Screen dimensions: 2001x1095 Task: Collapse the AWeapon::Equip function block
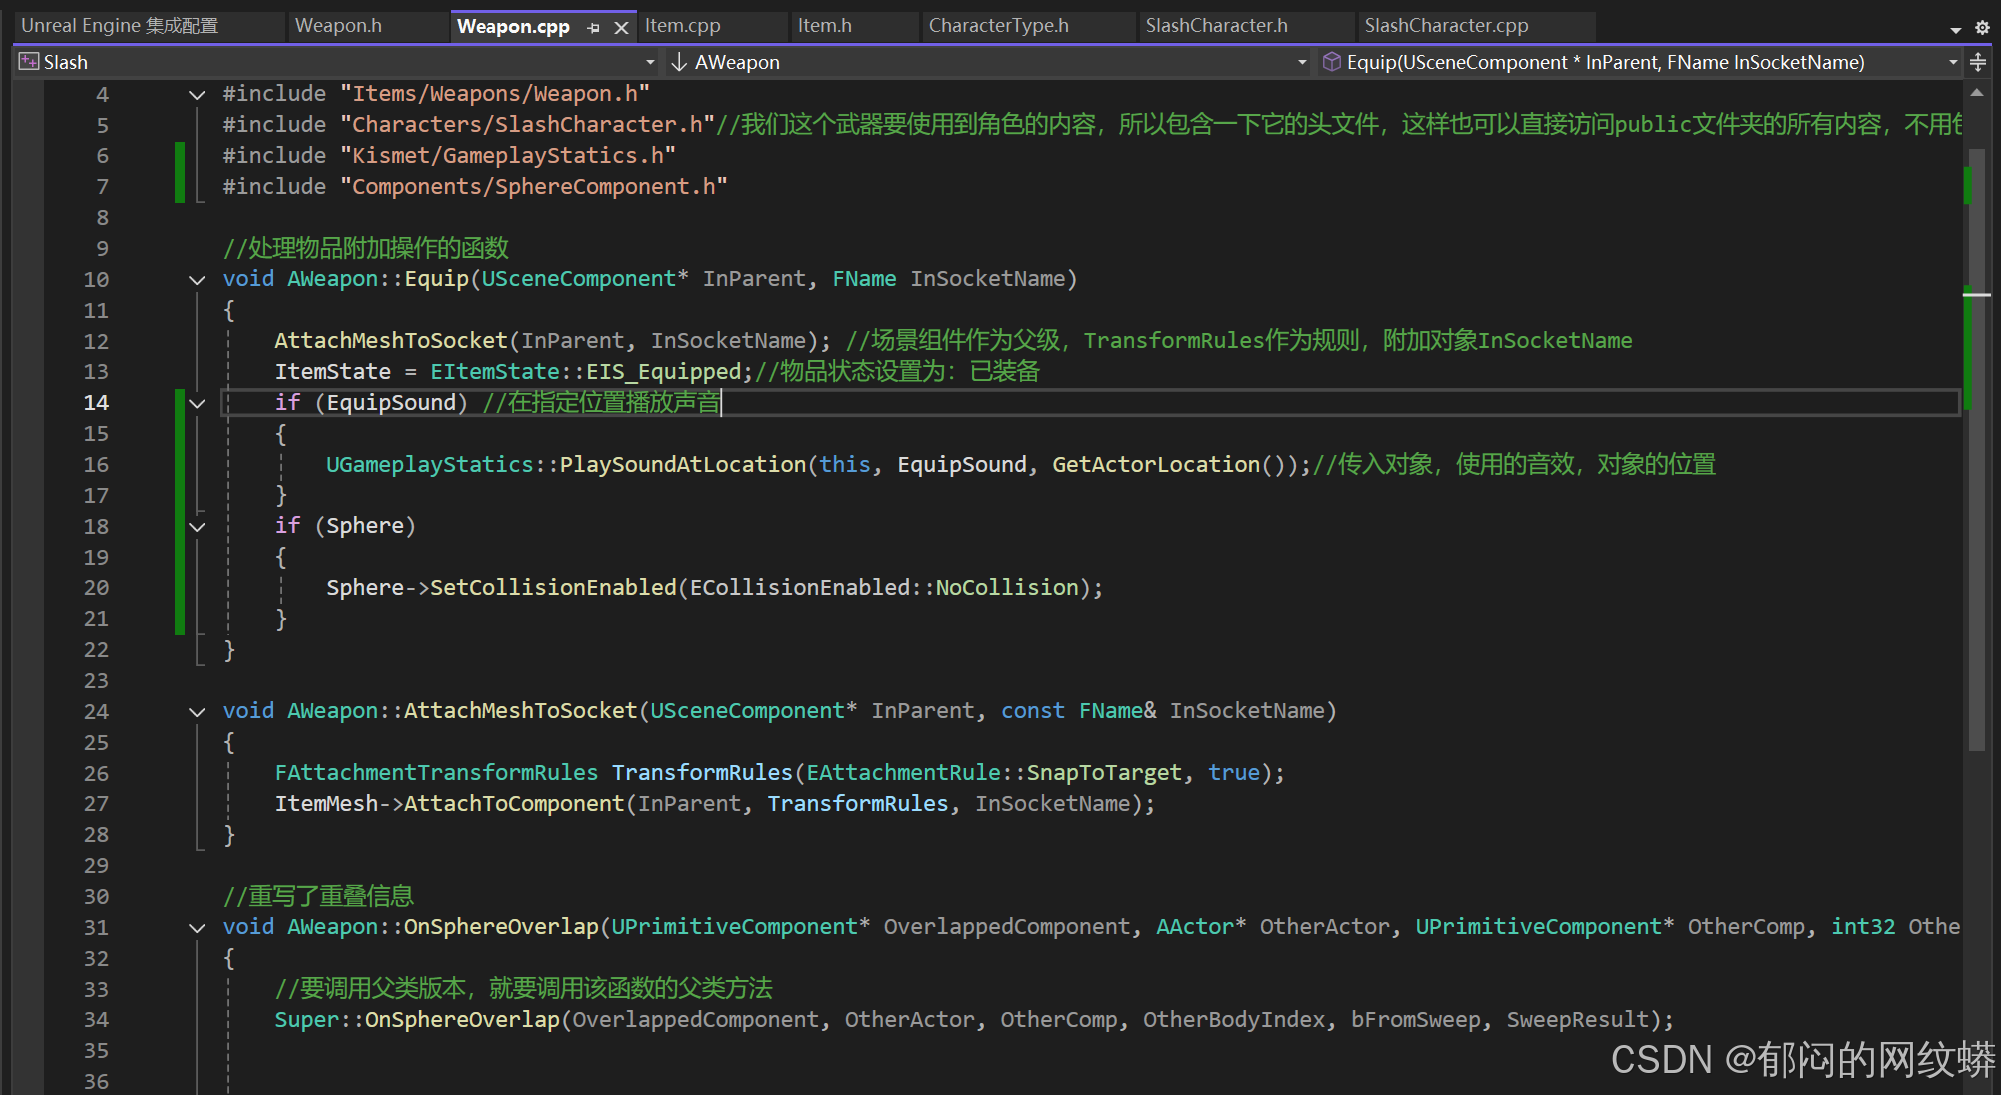click(197, 280)
